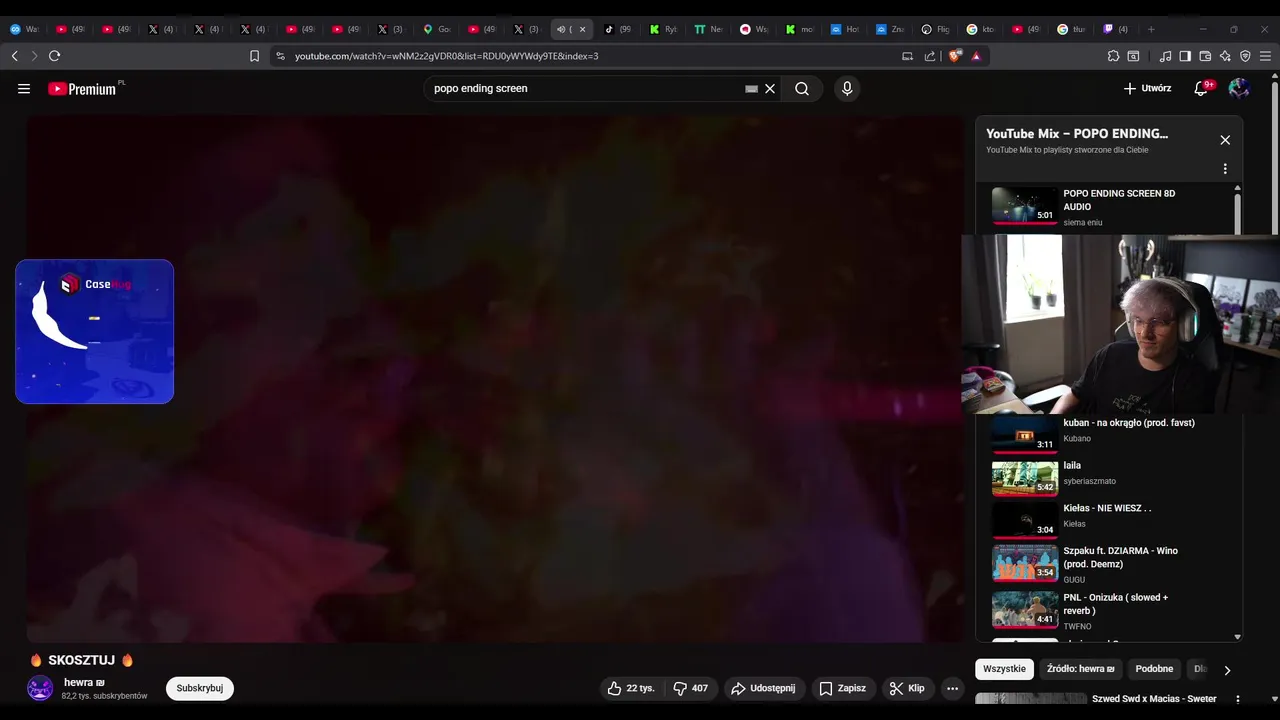The image size is (1280, 720).
Task: Run search with the magnifier button
Action: (x=802, y=88)
